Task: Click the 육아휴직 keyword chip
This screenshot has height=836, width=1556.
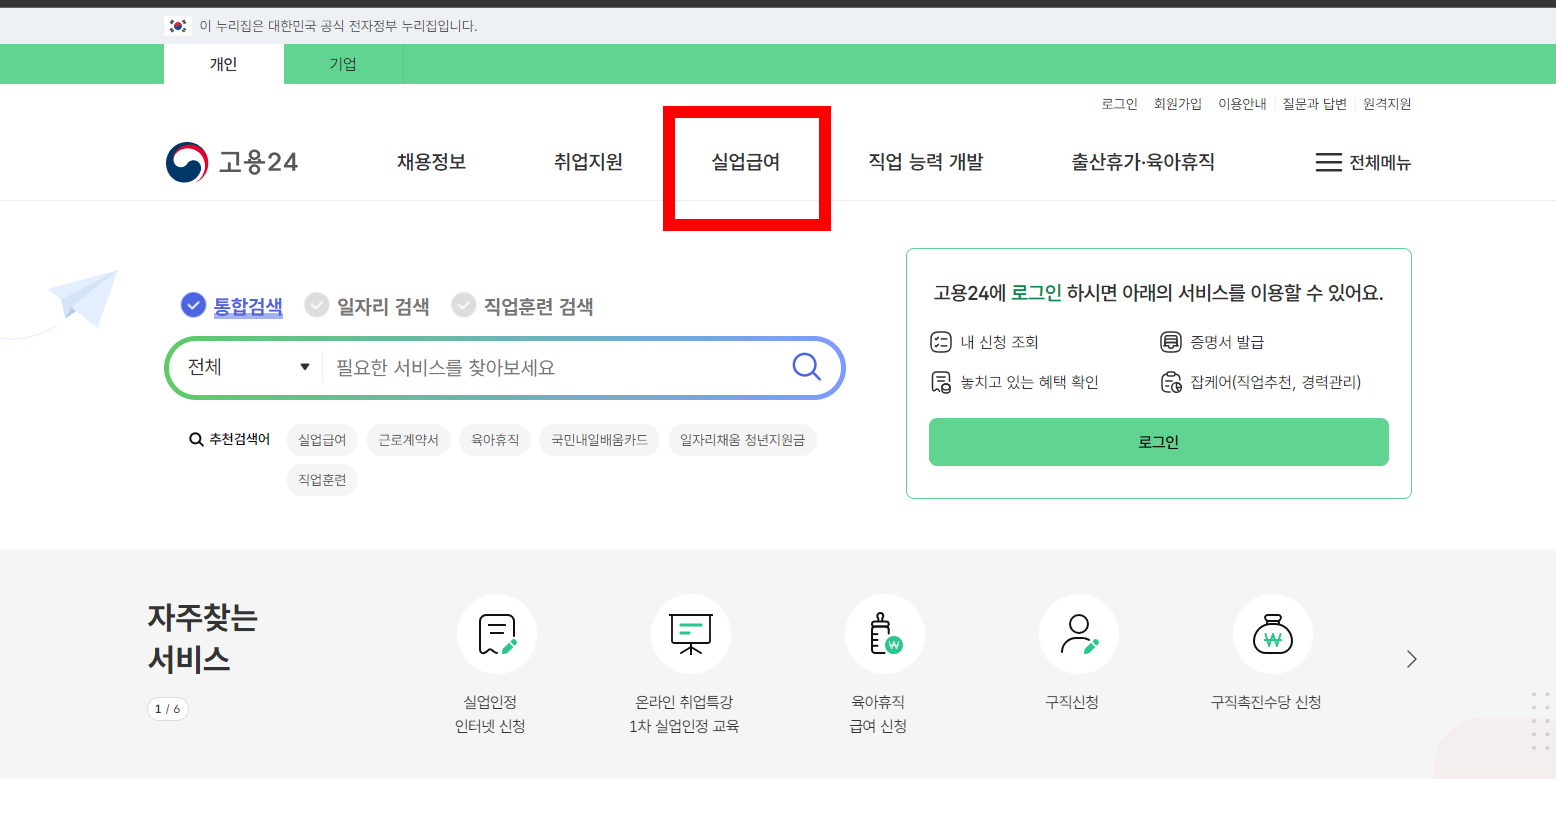Action: click(495, 440)
